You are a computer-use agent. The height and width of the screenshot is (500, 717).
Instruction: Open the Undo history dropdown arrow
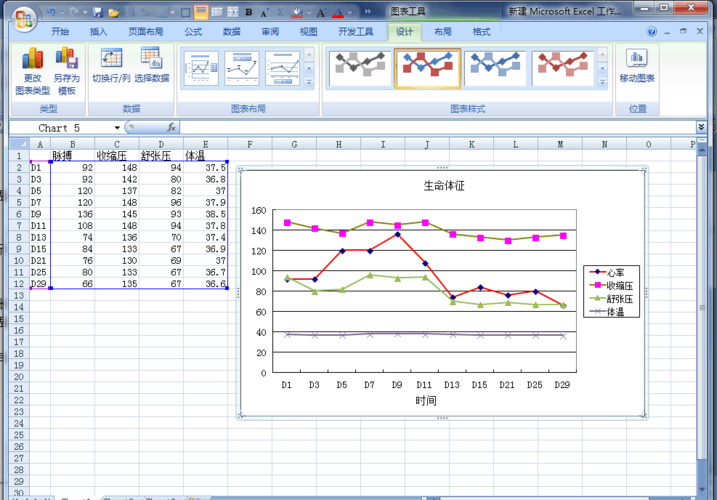(x=62, y=12)
